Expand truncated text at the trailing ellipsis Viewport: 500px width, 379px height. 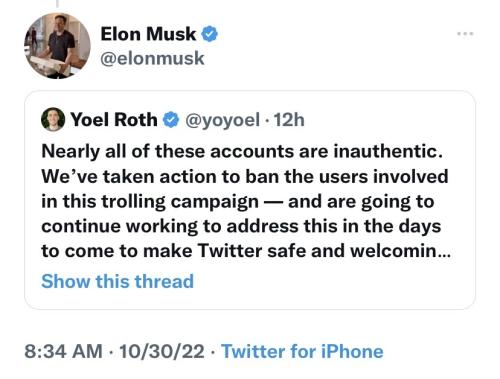point(444,252)
